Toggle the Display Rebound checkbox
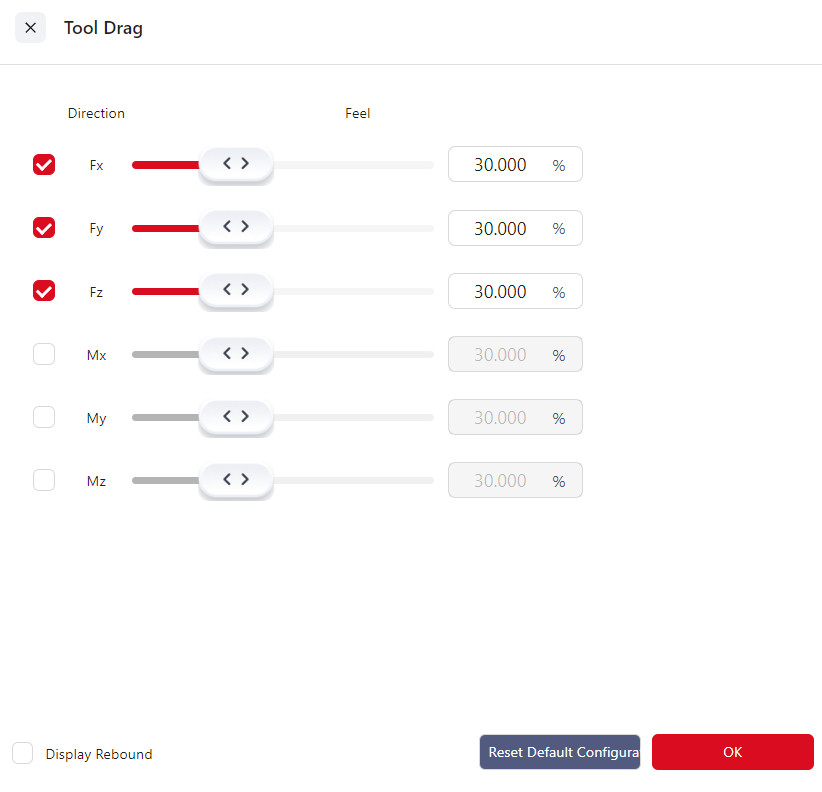This screenshot has width=822, height=792. coord(23,753)
